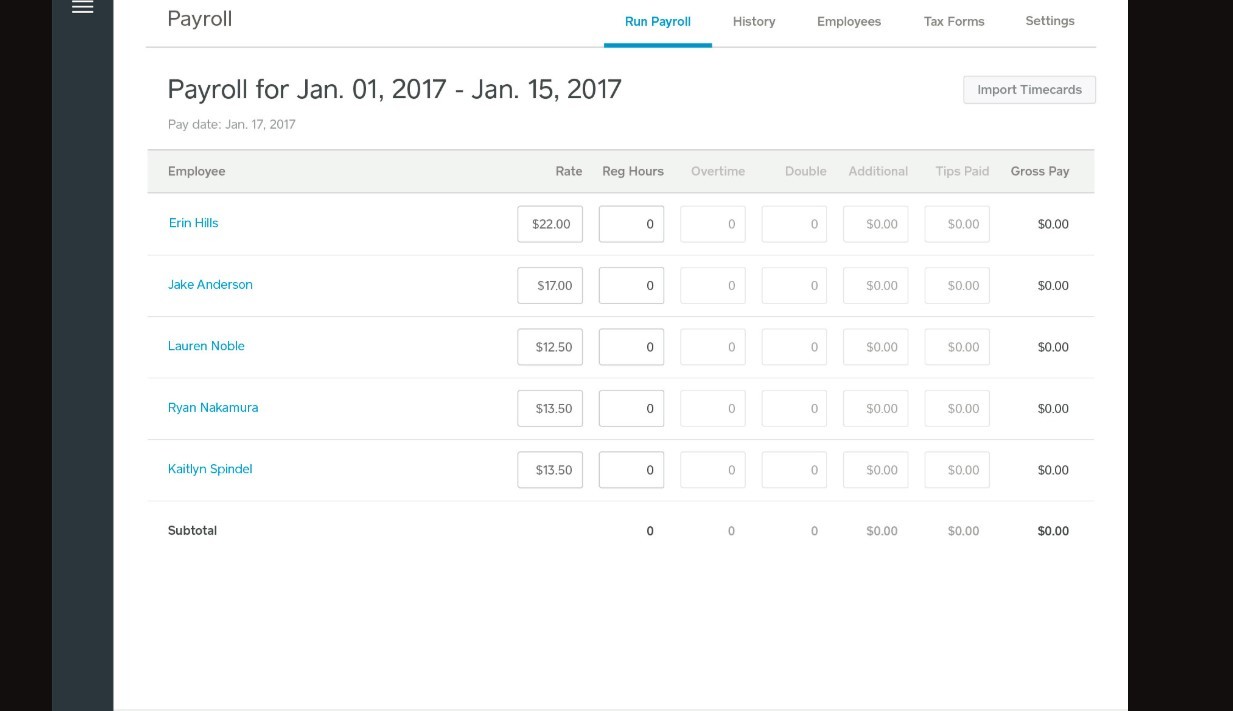The image size is (1233, 711).
Task: Click the Import Timecards button
Action: 1029,89
